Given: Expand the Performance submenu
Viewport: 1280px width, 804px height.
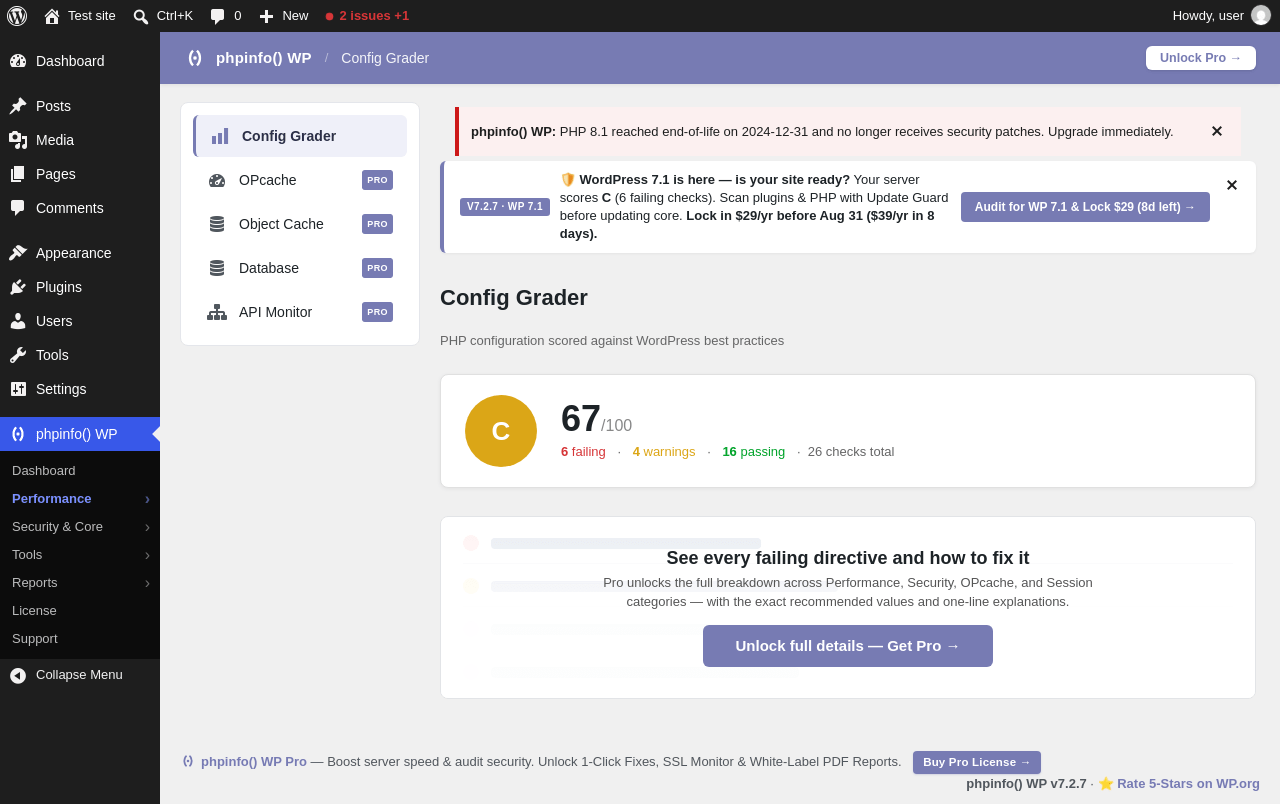Looking at the screenshot, I should (x=147, y=499).
